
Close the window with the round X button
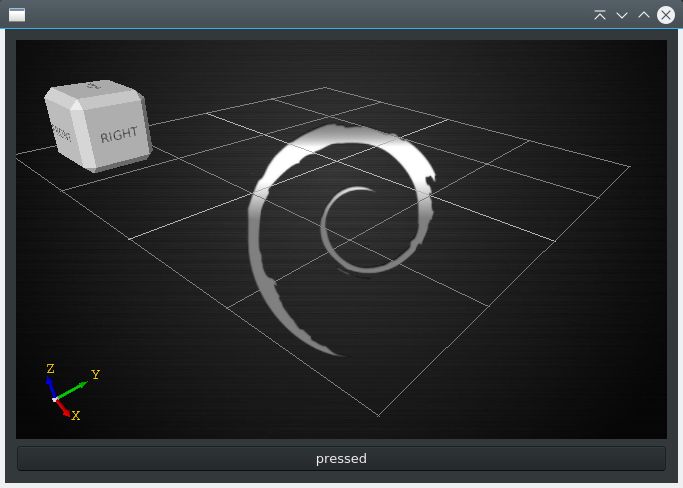(x=666, y=15)
